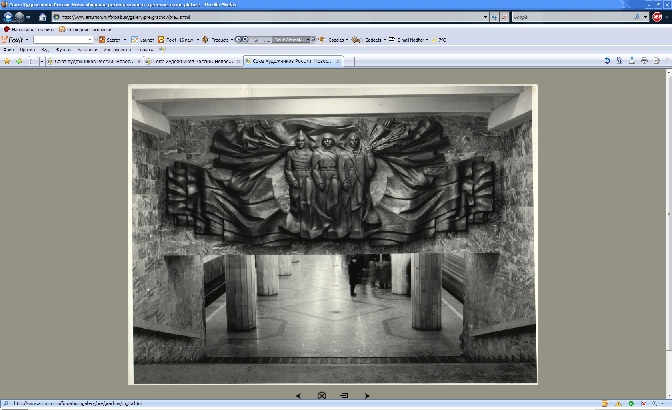
Task: Click the red stop loading icon
Action: [504, 17]
